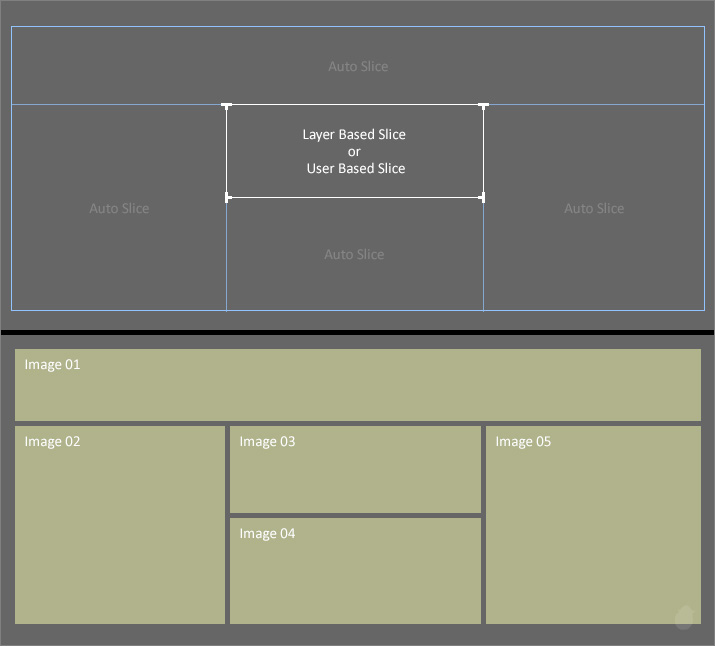Image resolution: width=715 pixels, height=646 pixels.
Task: Select the right Auto Slice area
Action: (594, 208)
